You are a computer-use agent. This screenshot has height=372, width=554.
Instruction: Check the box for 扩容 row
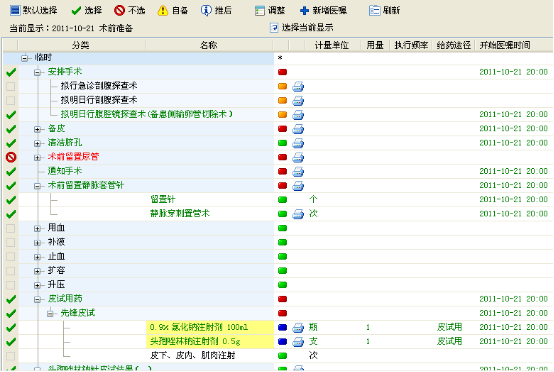pyautogui.click(x=11, y=271)
